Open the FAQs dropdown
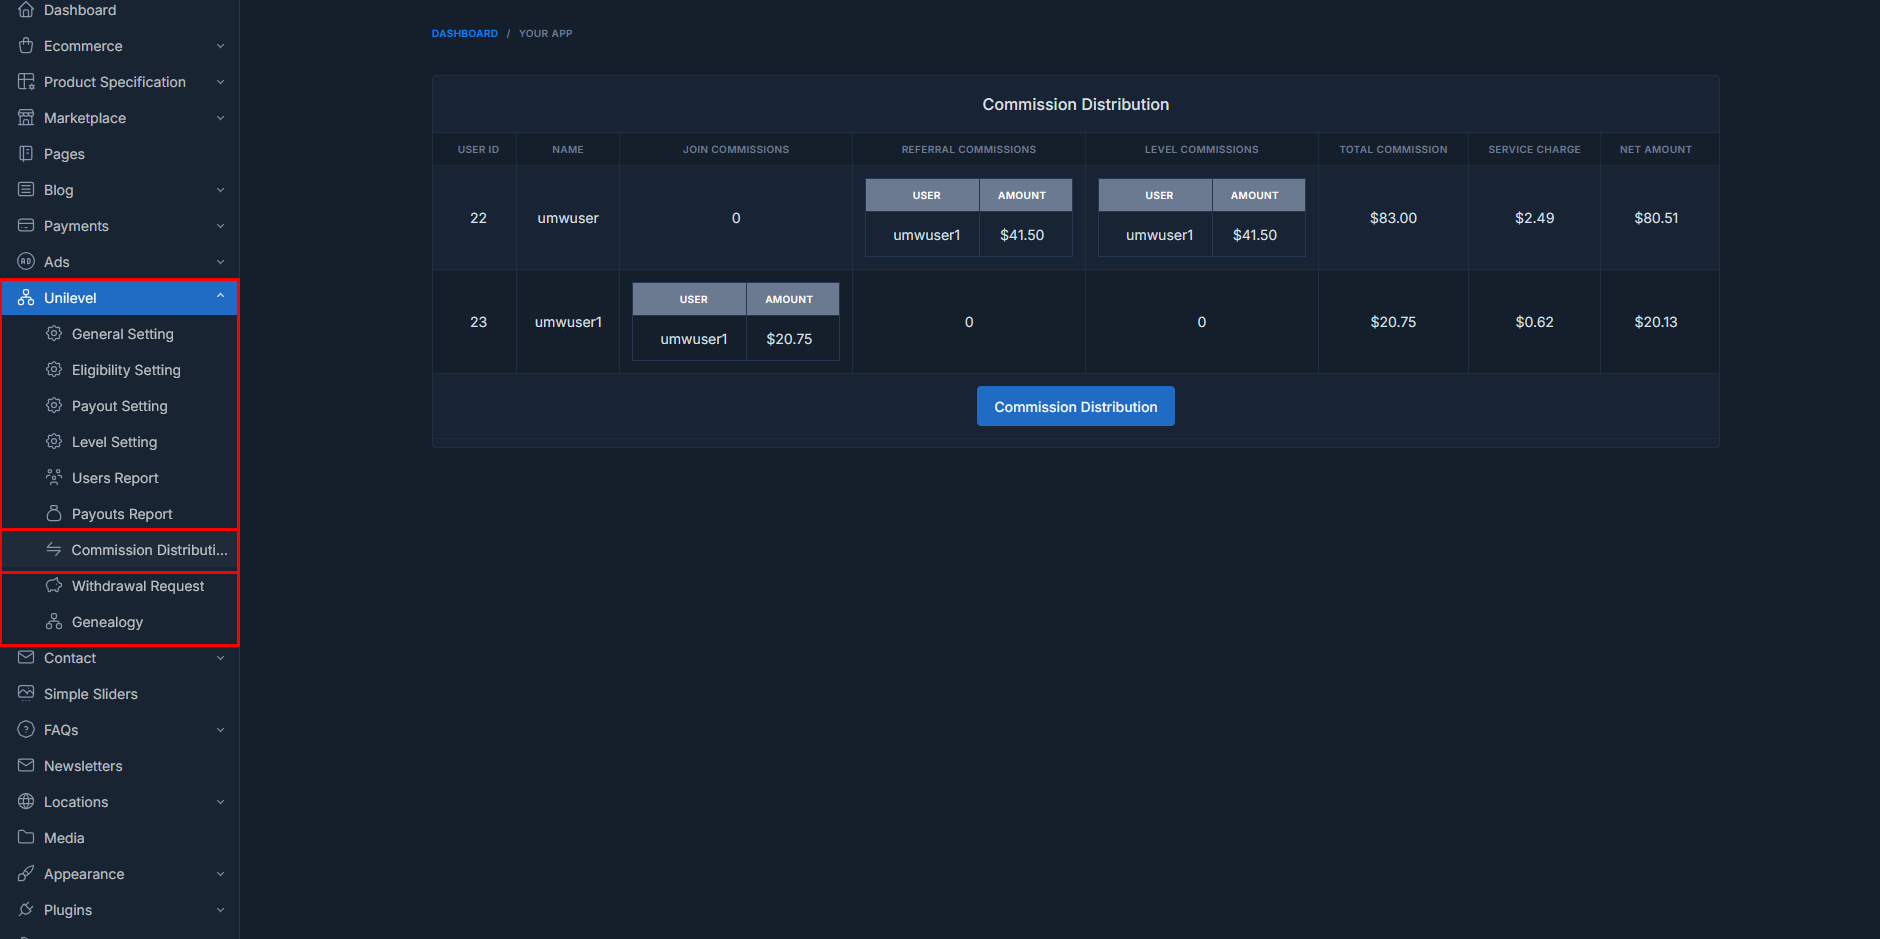 click(220, 729)
